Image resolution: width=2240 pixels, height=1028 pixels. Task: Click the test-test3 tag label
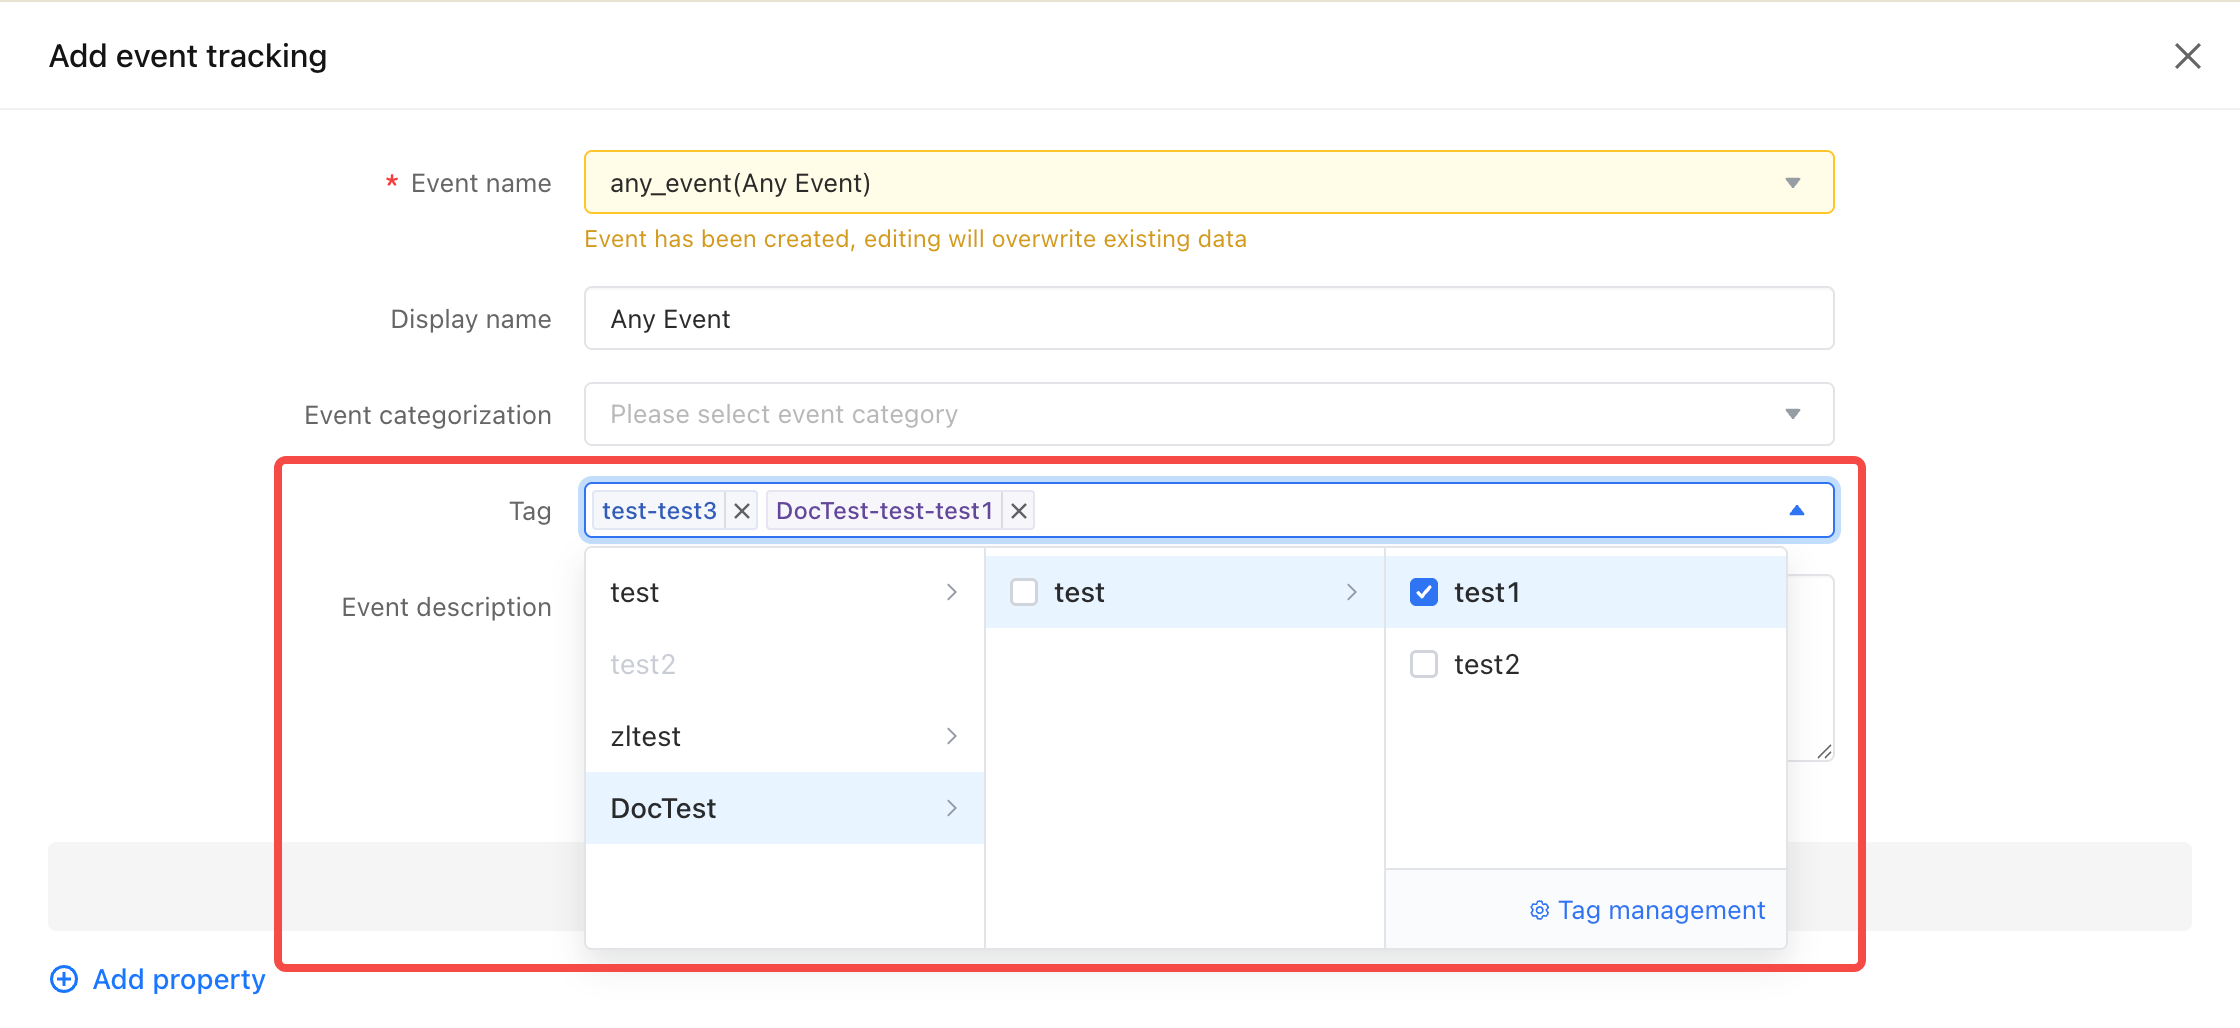pos(659,511)
